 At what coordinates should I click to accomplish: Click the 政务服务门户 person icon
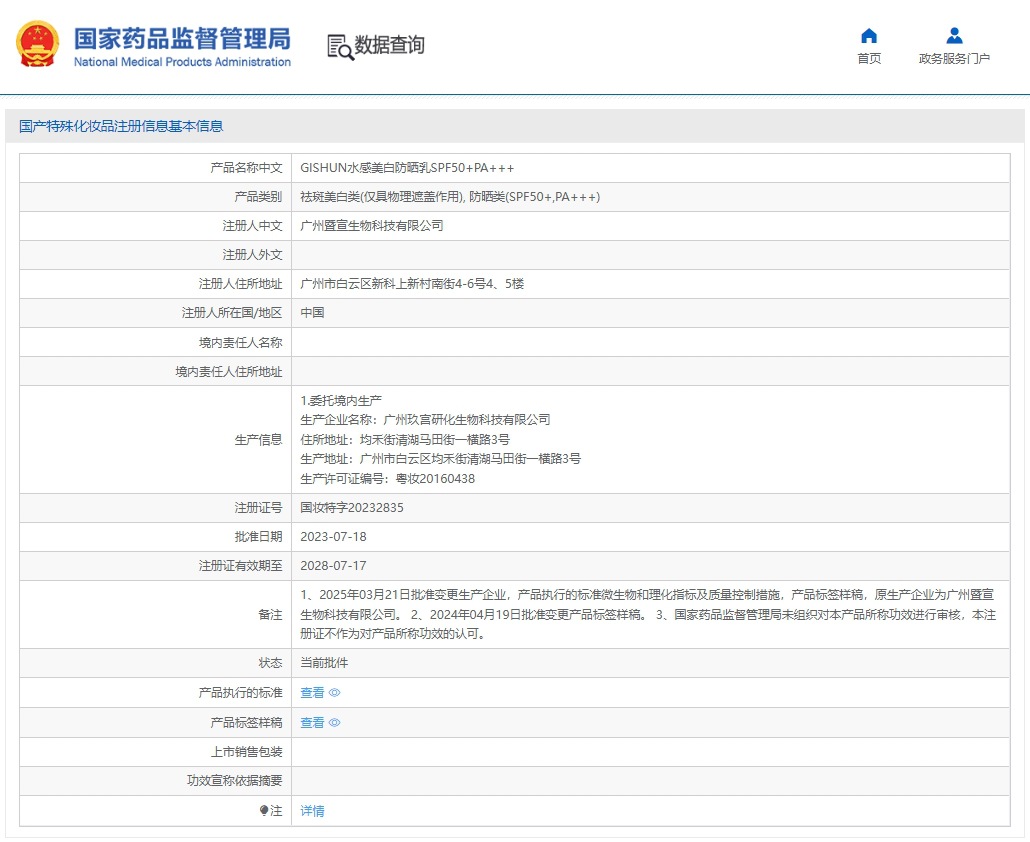point(954,36)
